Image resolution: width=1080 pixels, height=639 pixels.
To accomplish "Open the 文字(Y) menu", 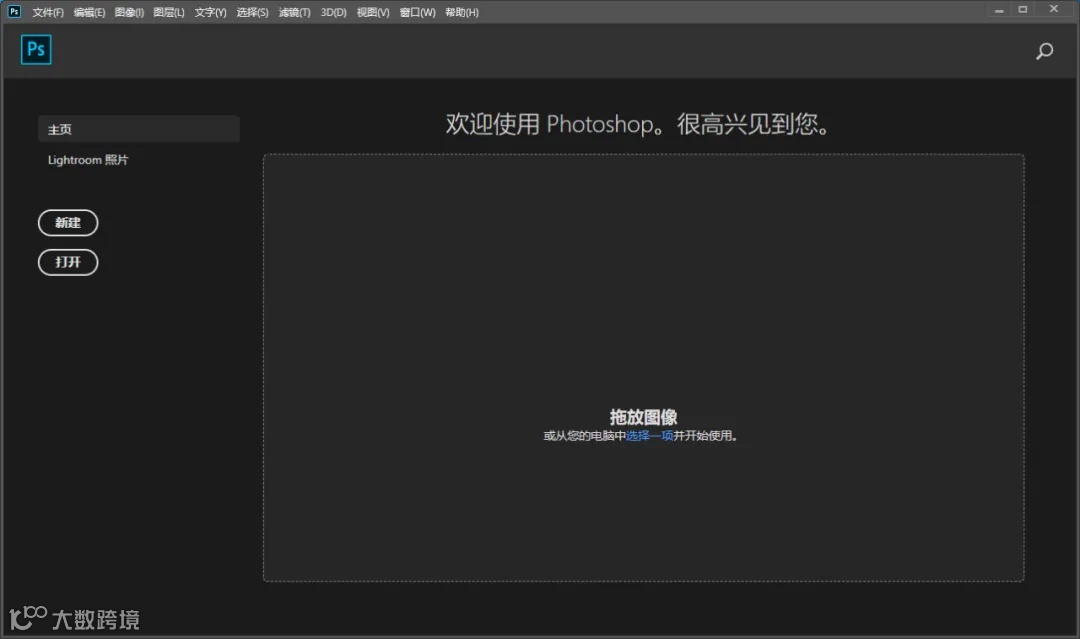I will (x=210, y=12).
